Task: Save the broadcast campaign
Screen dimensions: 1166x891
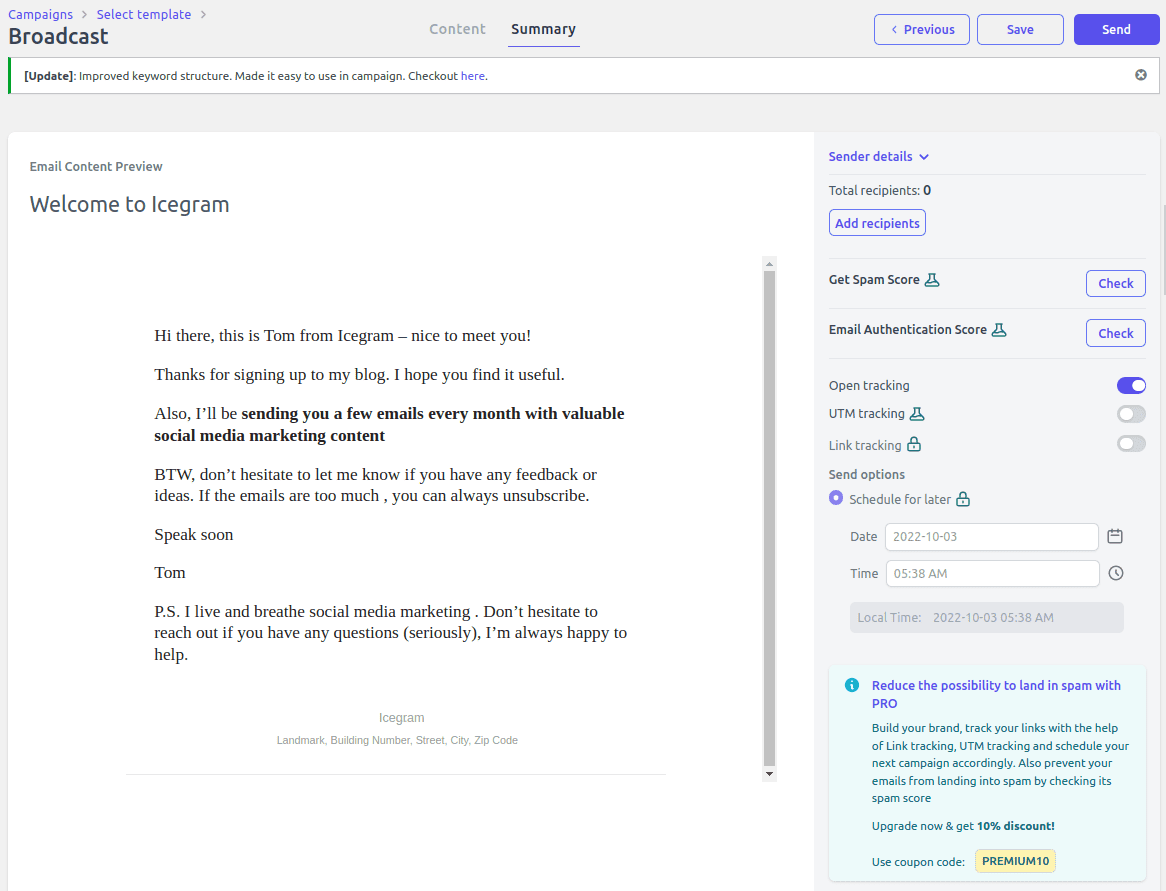Action: (1020, 30)
